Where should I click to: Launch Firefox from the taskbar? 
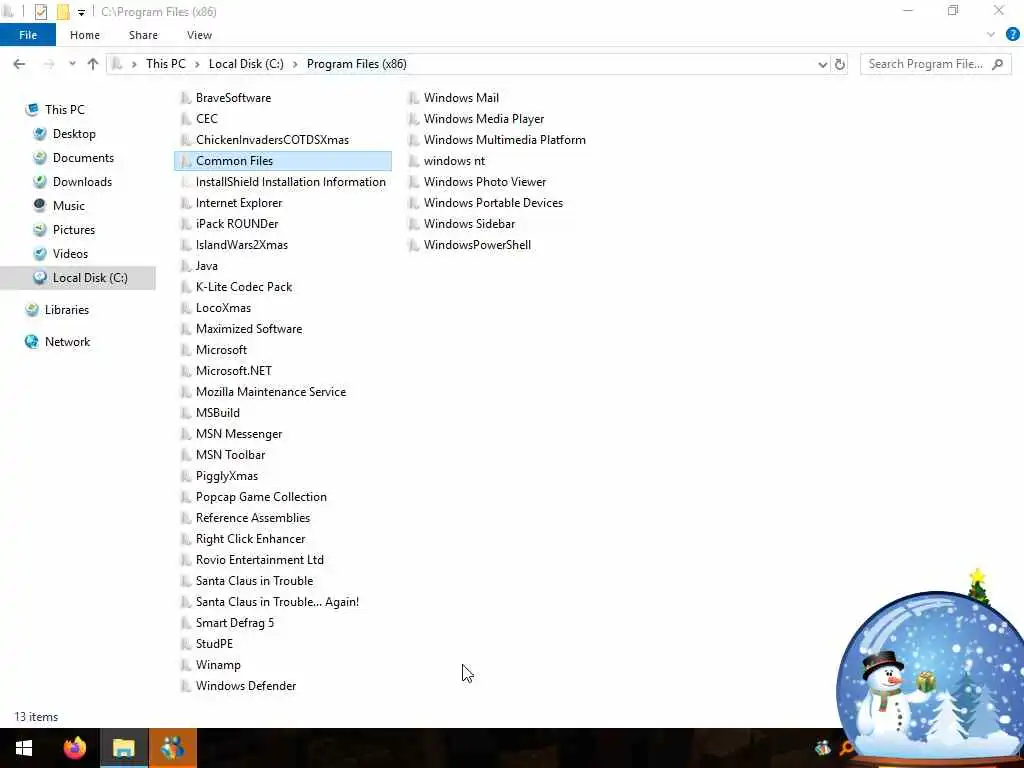pyautogui.click(x=74, y=748)
